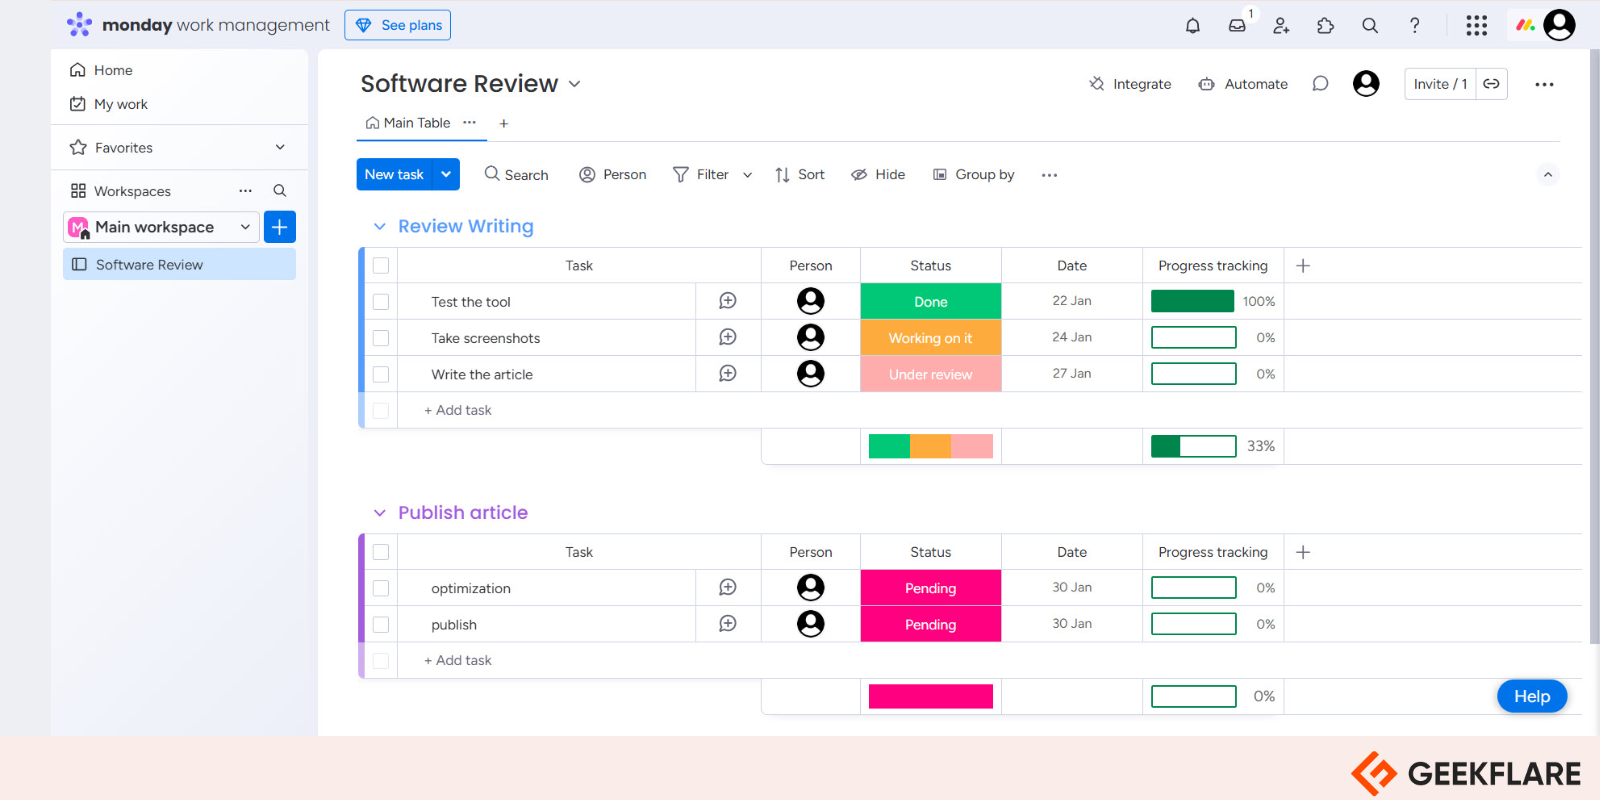This screenshot has width=1600, height=800.
Task: Expand Favorites section chevron
Action: pos(280,147)
